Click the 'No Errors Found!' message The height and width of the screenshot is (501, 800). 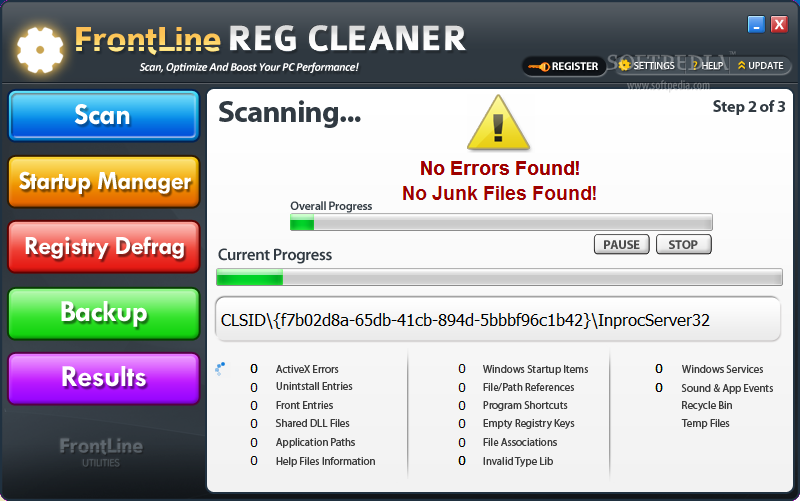499,168
